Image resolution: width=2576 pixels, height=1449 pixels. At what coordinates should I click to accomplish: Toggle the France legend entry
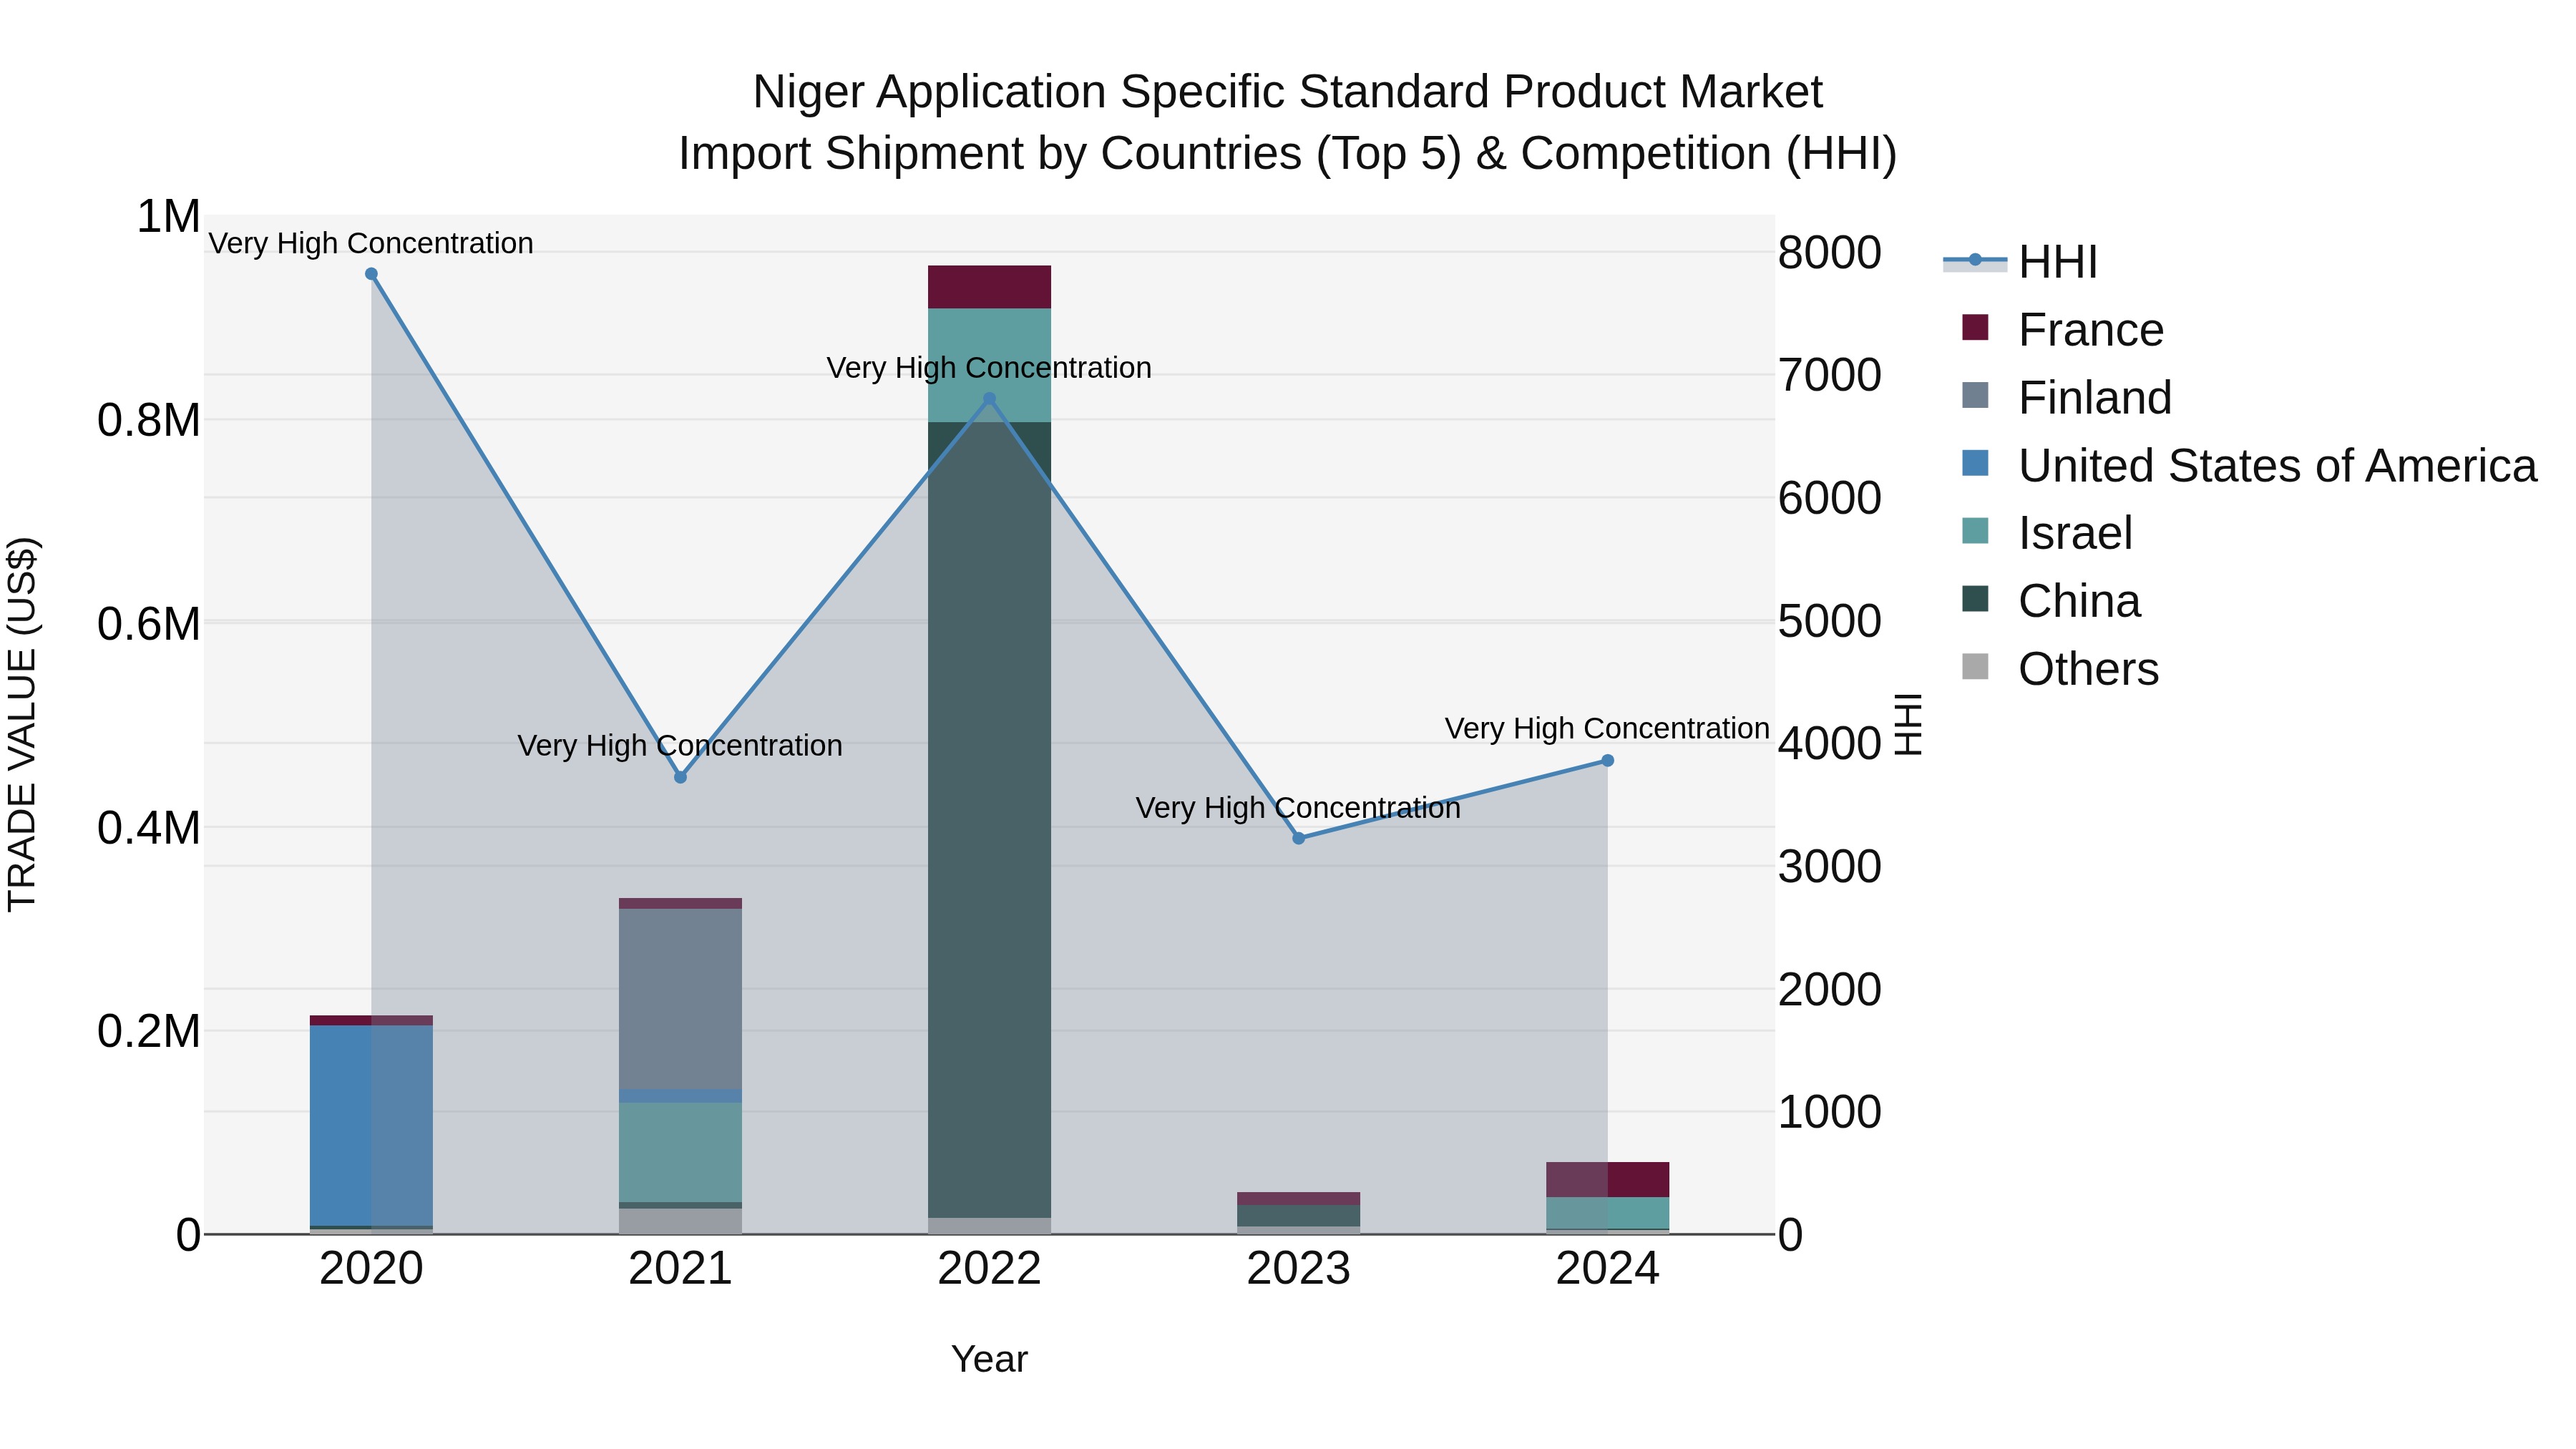2062,330
